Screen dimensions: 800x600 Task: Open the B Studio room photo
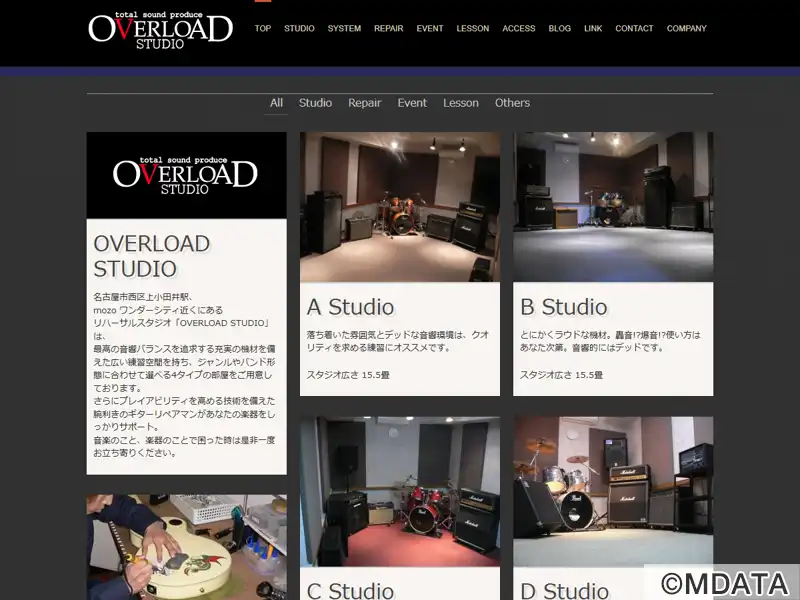[613, 207]
